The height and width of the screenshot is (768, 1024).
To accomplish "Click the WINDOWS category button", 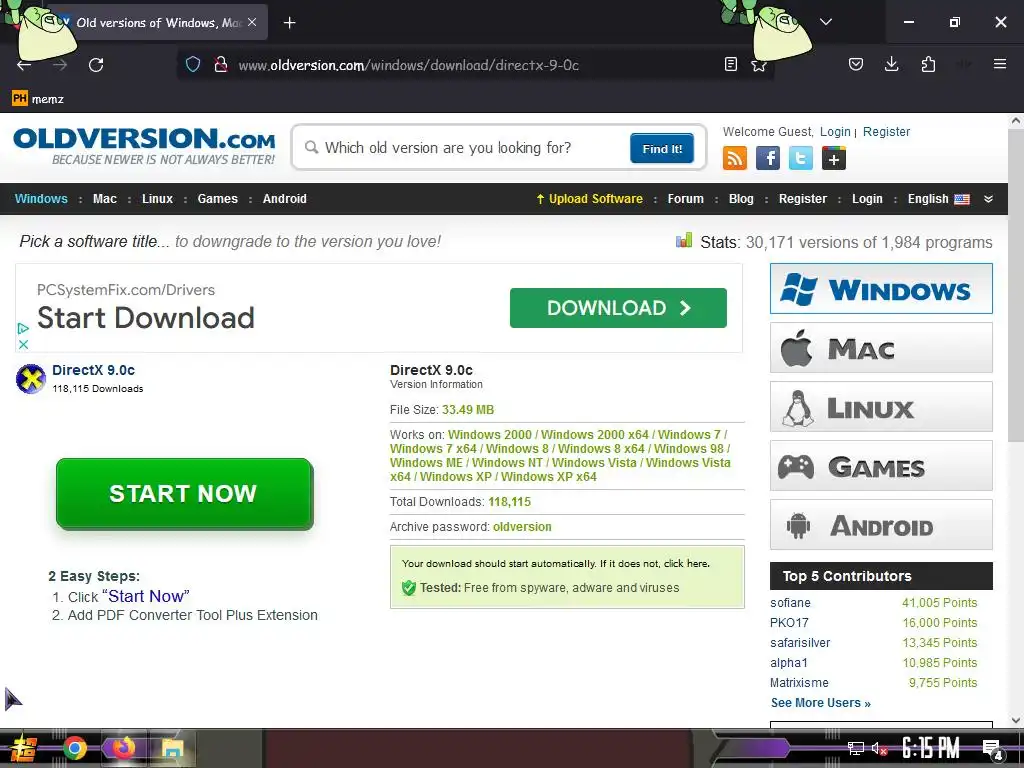I will pos(881,288).
